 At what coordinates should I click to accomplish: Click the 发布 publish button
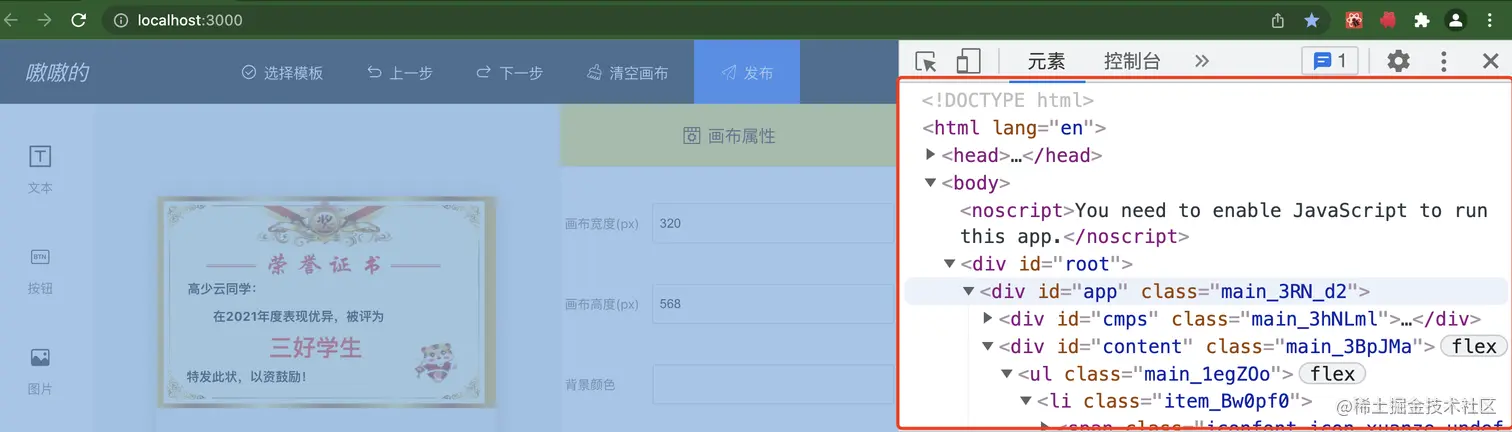click(x=747, y=72)
